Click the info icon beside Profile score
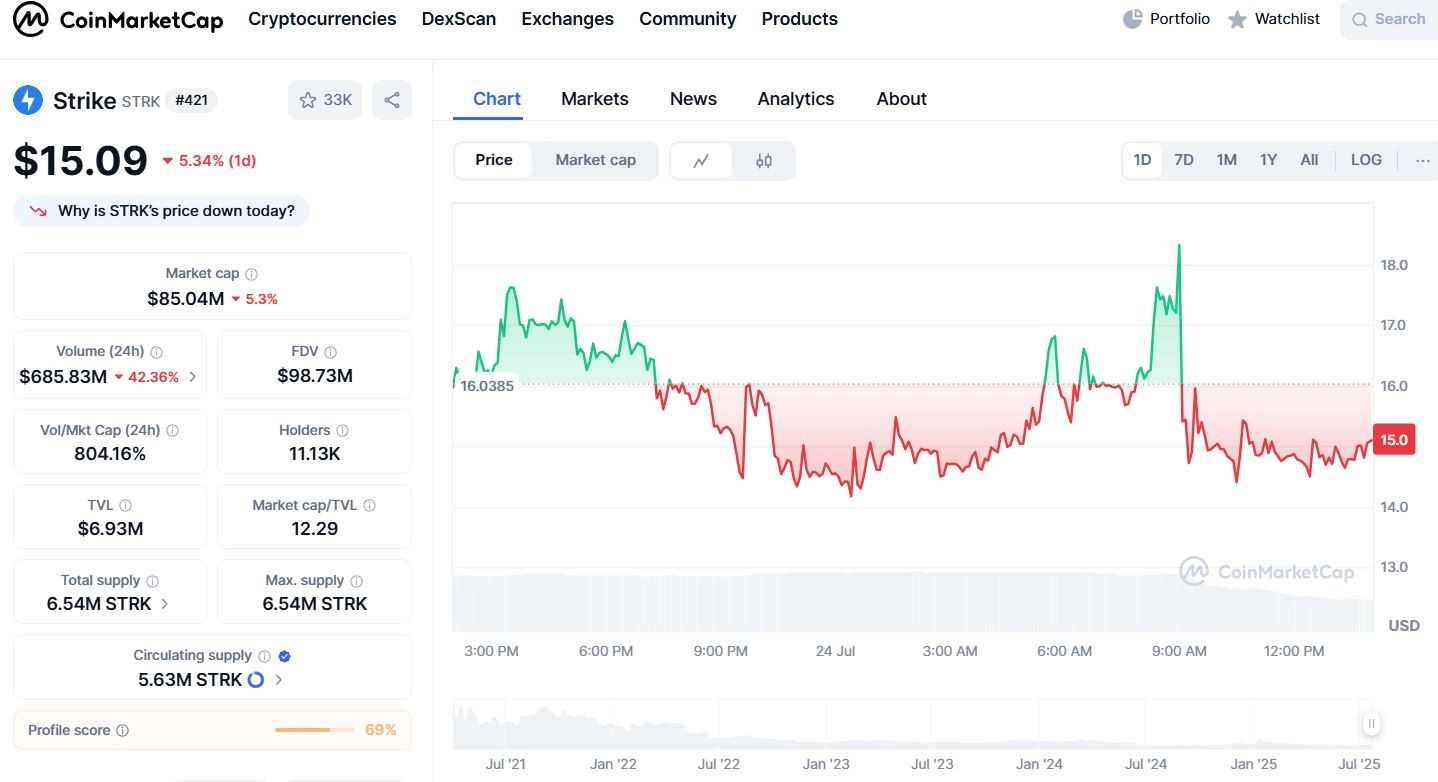Screen dimensions: 1438x782 (x=123, y=731)
